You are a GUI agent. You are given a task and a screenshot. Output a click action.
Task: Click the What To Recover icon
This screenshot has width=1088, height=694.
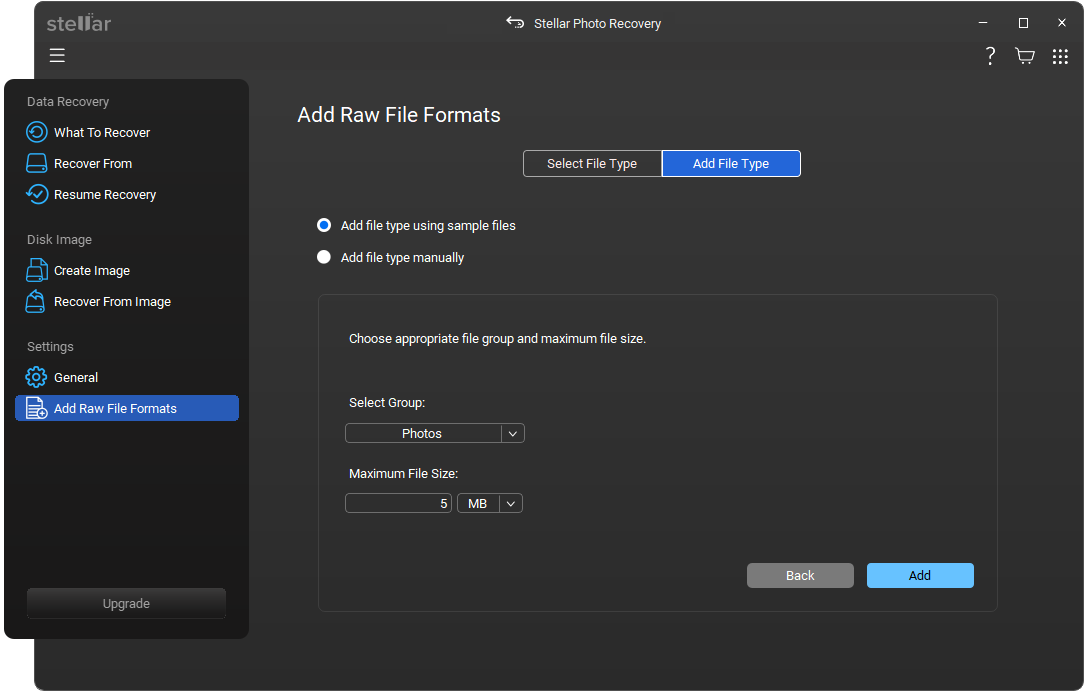(37, 132)
